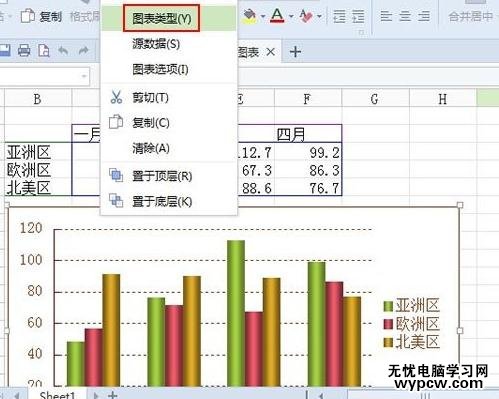Open the Name Box dropdown arrow
The image size is (499, 399).
point(84,76)
